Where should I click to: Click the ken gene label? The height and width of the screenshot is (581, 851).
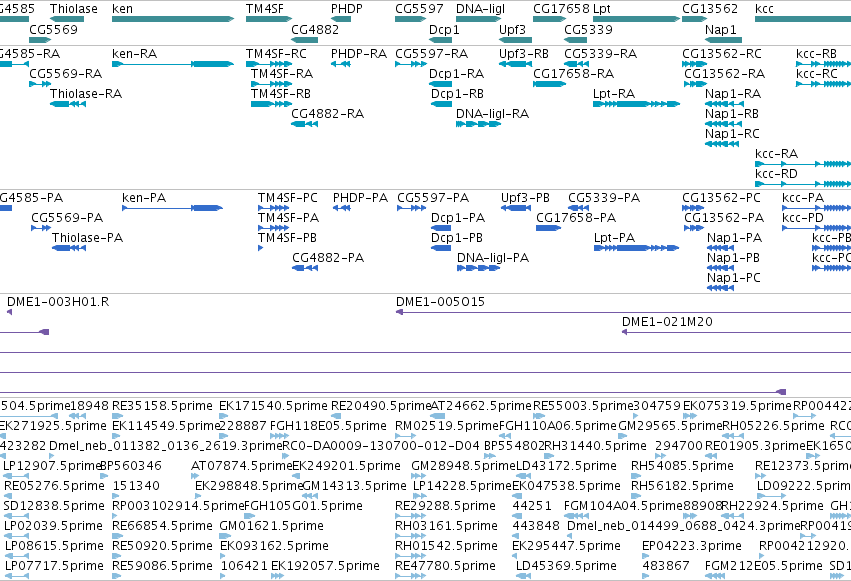click(122, 9)
